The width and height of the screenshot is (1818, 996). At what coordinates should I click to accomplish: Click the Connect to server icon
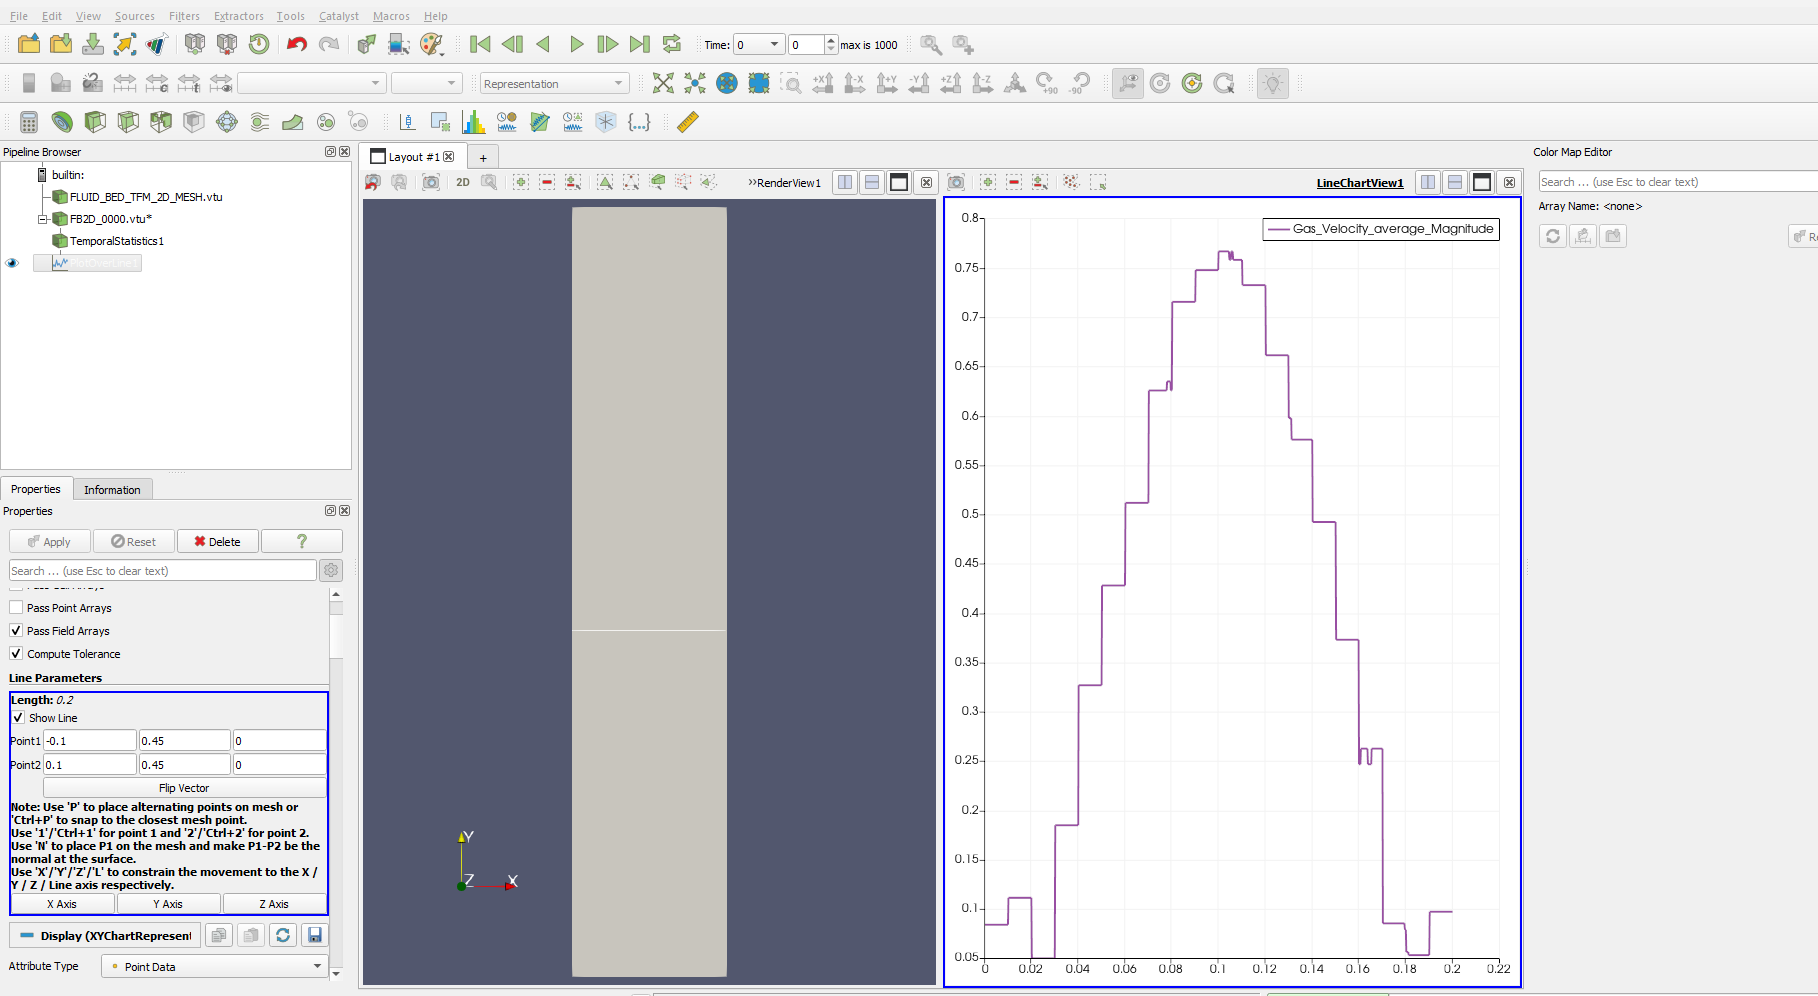195,44
